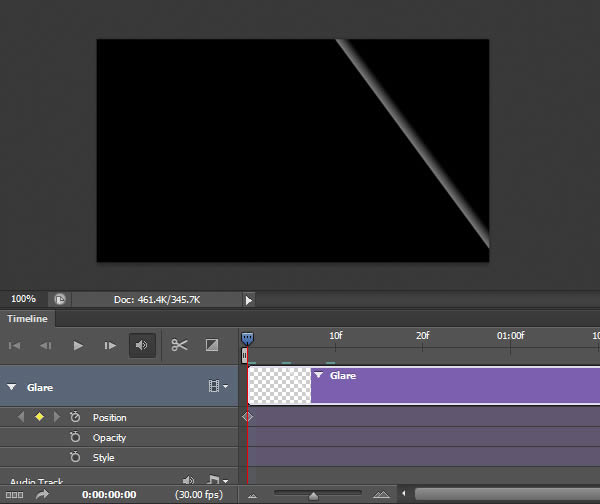Mute audio playback speaker button
The width and height of the screenshot is (600, 504).
(142, 346)
